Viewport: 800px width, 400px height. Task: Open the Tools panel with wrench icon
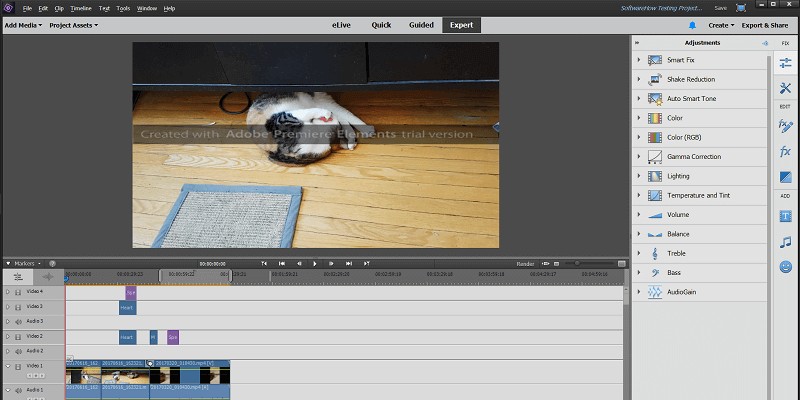coord(785,88)
